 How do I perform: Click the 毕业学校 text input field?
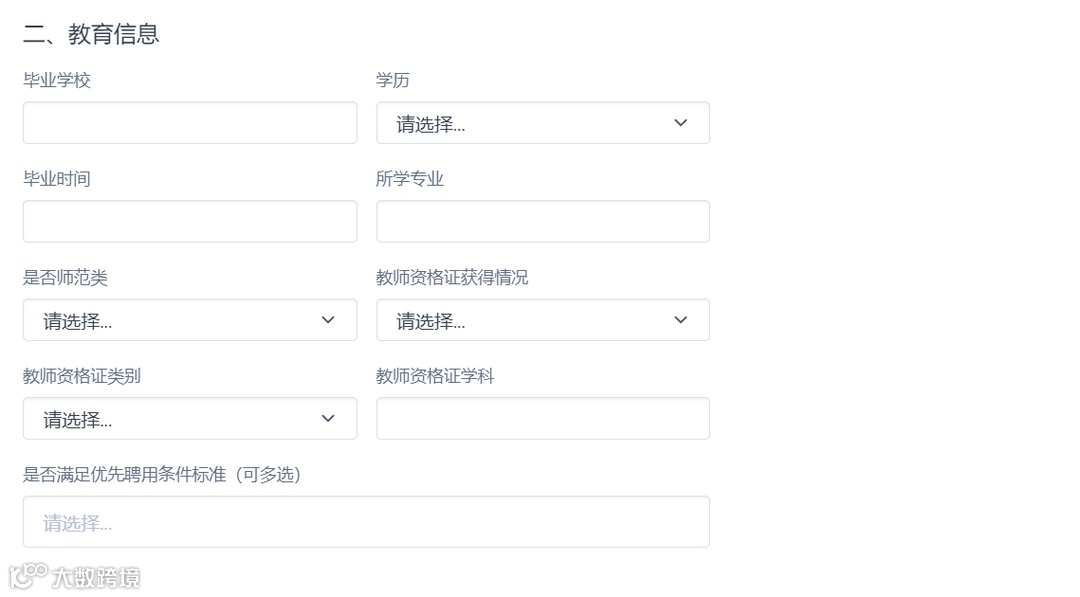pos(190,123)
